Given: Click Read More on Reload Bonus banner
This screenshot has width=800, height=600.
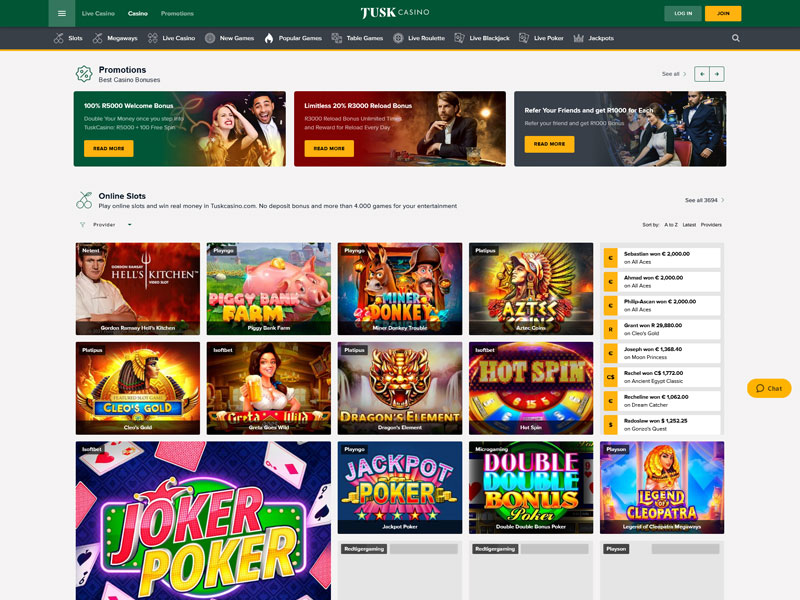Looking at the screenshot, I should (329, 148).
